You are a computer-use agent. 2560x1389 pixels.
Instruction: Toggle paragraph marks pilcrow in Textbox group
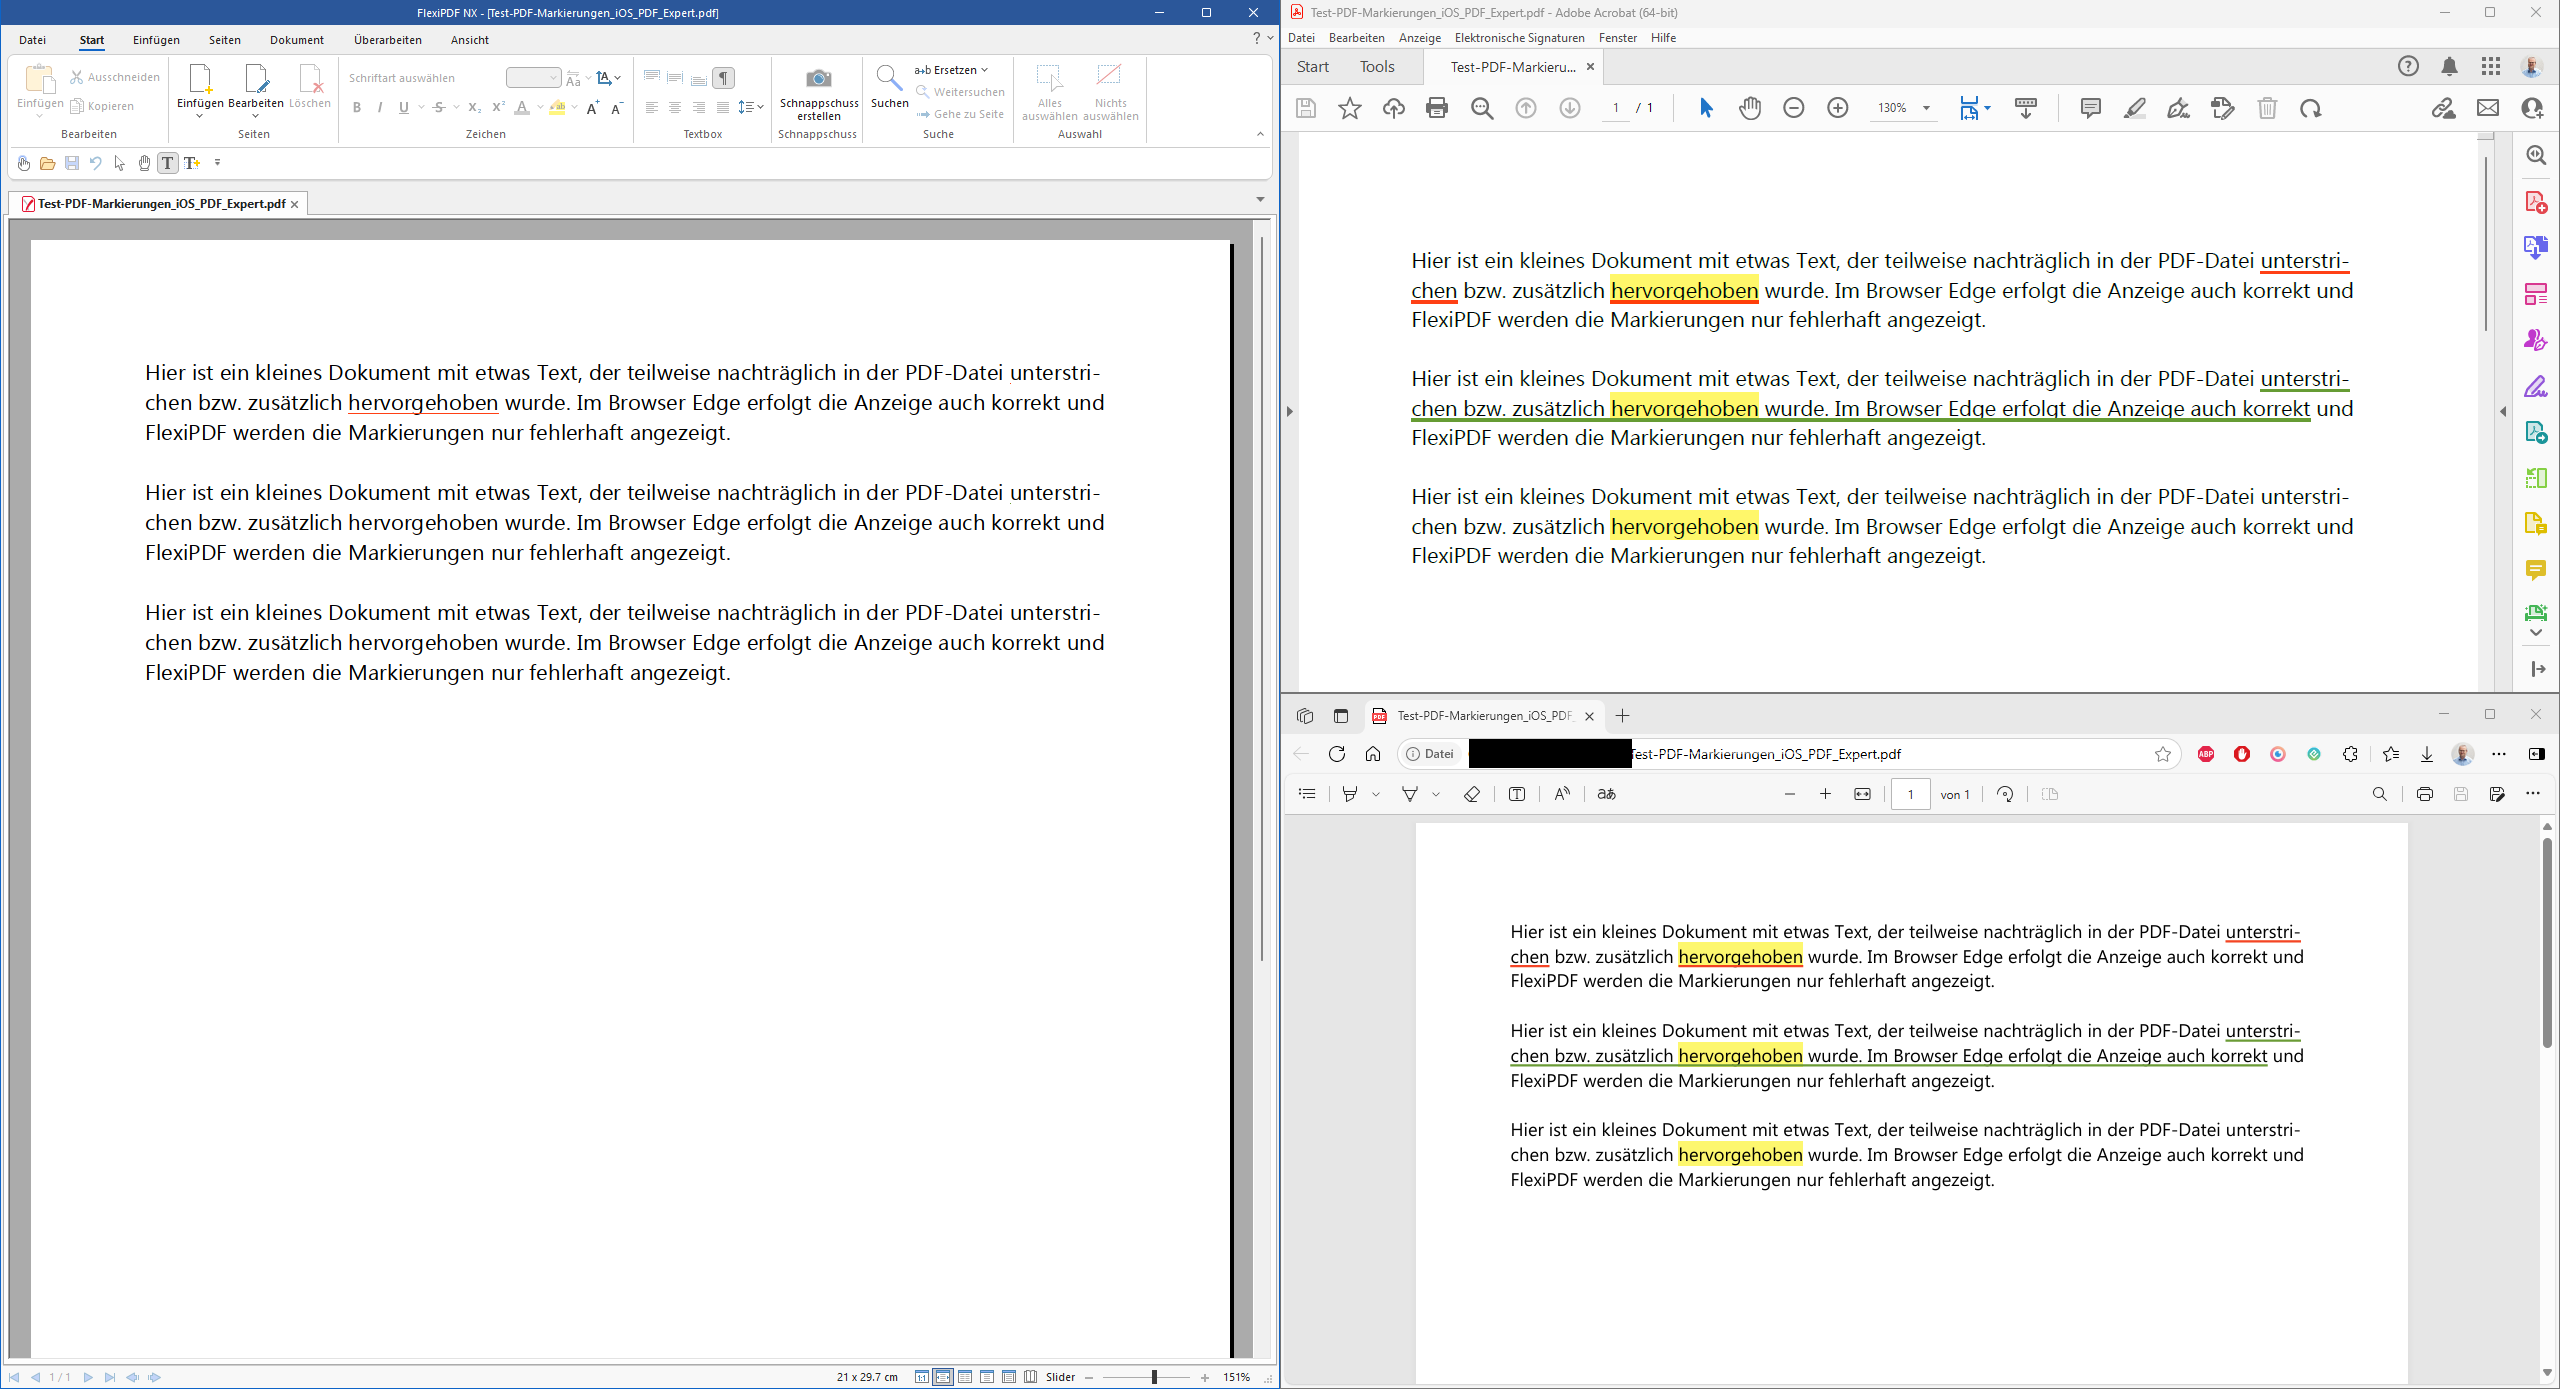pos(723,78)
